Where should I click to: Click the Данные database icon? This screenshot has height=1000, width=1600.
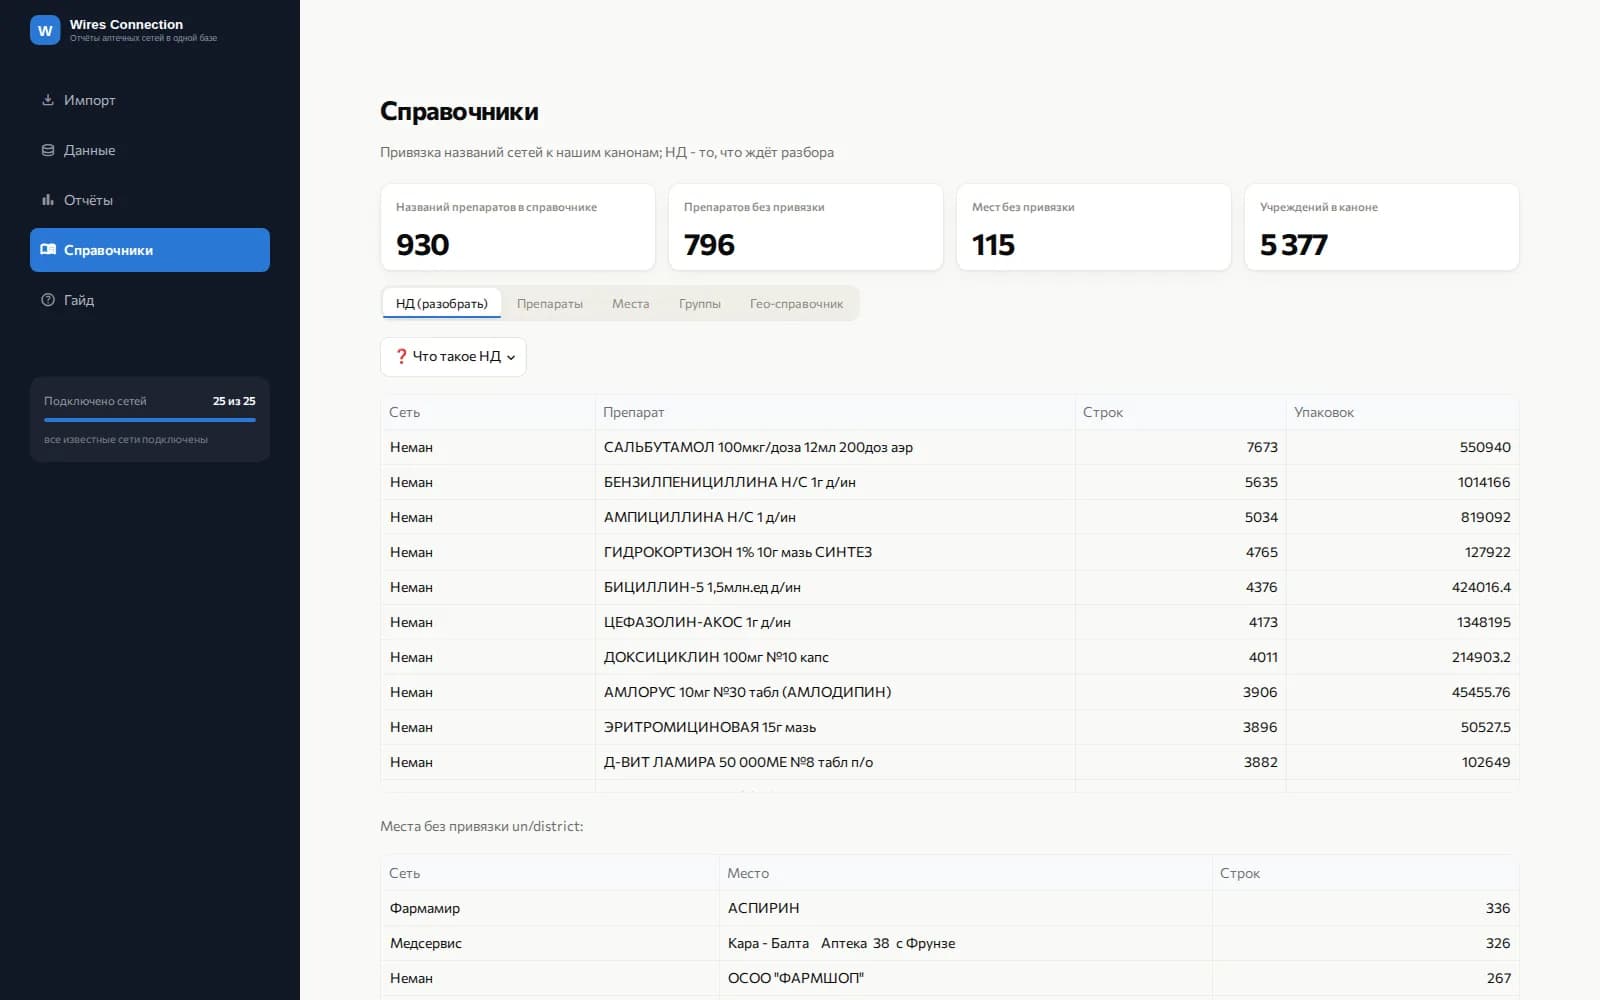(x=47, y=150)
